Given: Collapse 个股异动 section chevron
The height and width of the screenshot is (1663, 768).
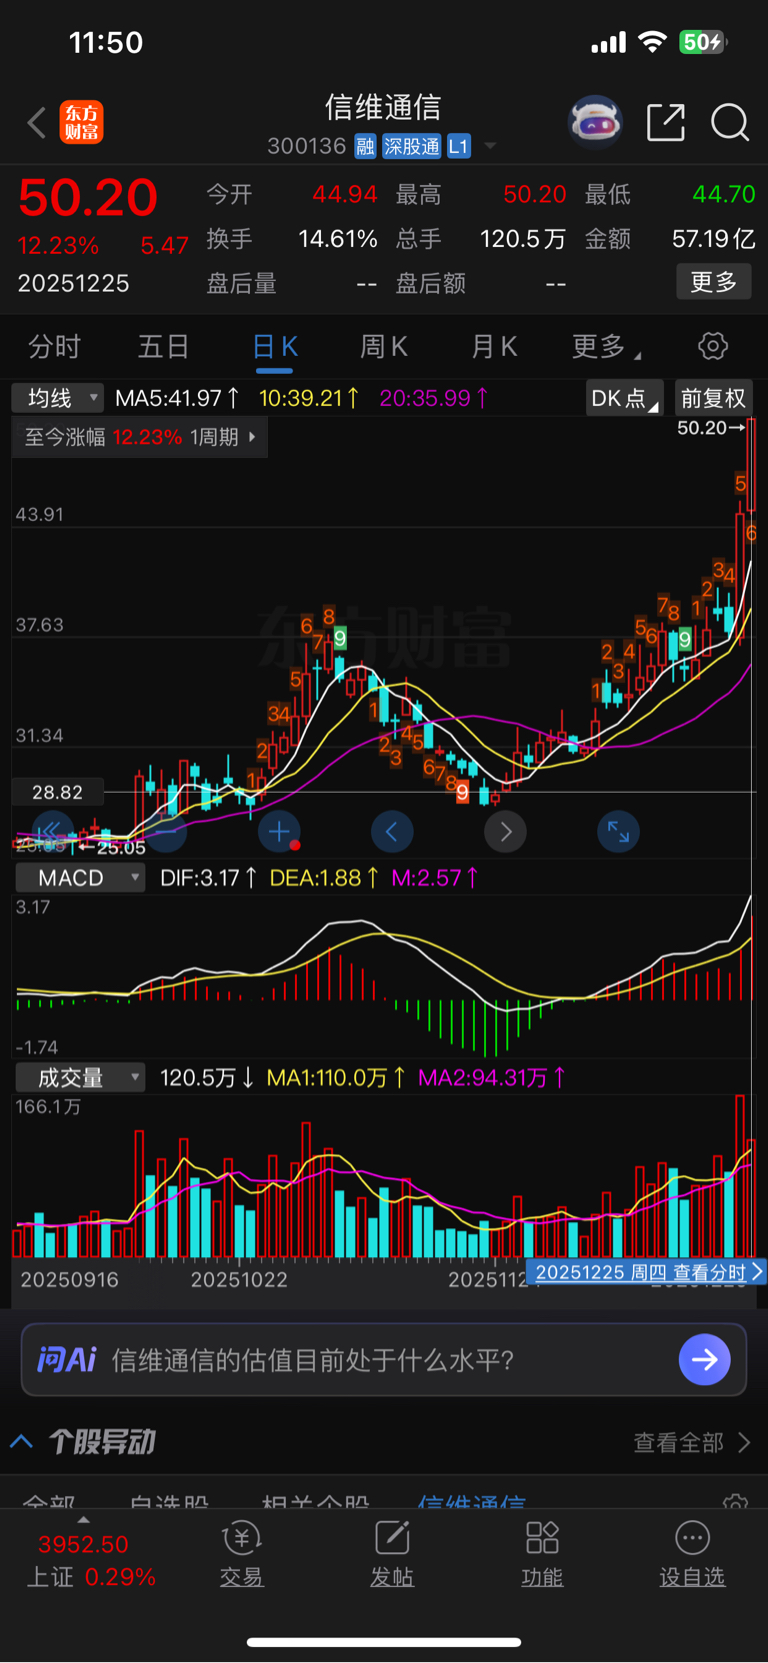Looking at the screenshot, I should pos(22,1442).
